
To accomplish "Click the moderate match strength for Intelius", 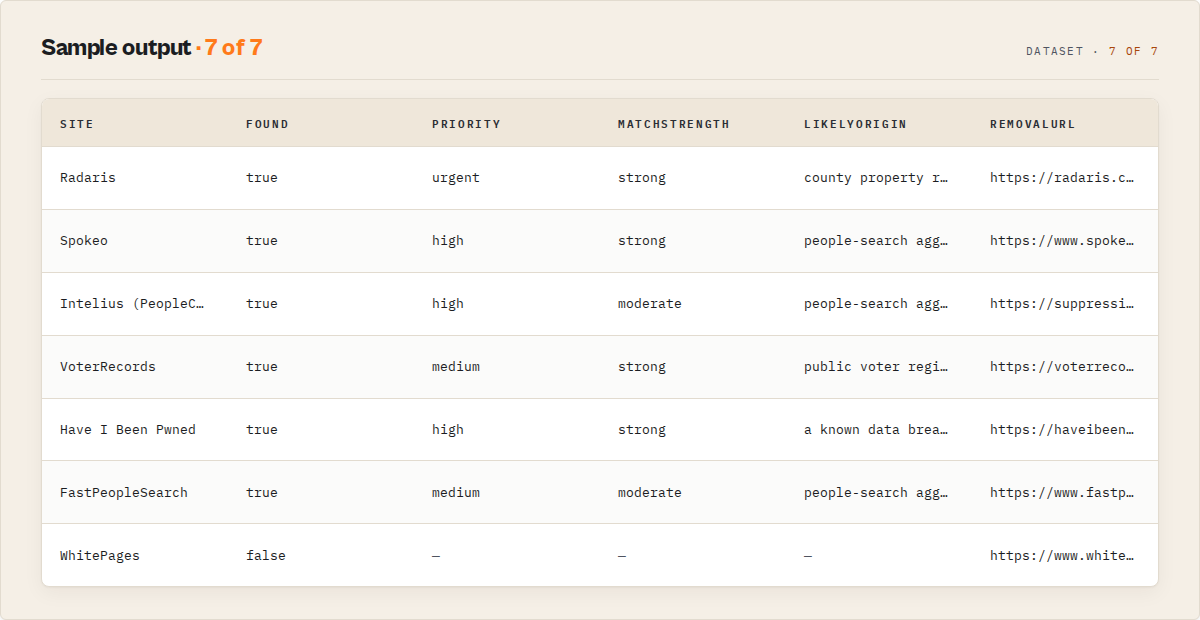I will click(650, 304).
